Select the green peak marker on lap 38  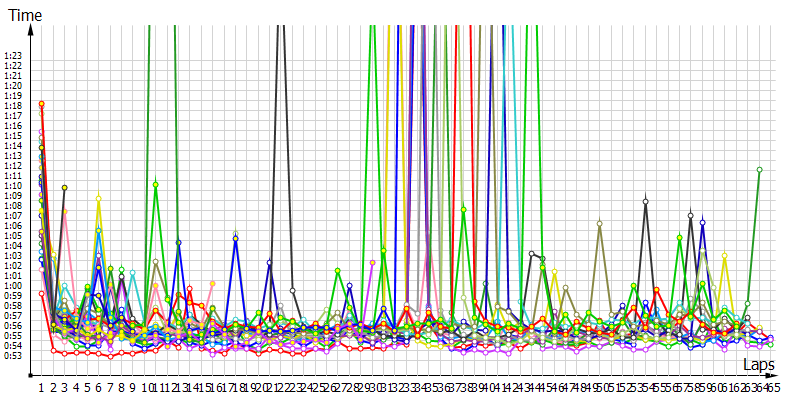[x=464, y=209]
